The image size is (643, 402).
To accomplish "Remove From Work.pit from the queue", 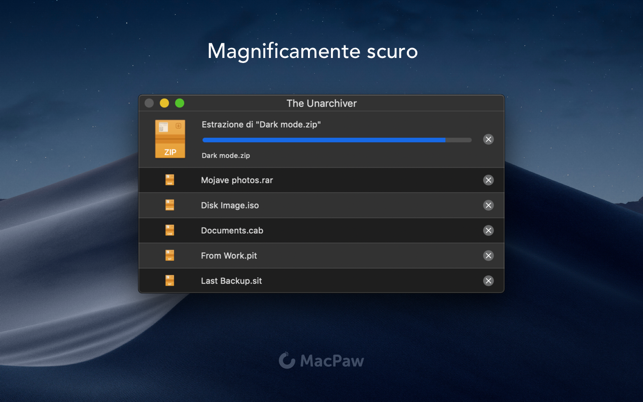I will tap(488, 256).
